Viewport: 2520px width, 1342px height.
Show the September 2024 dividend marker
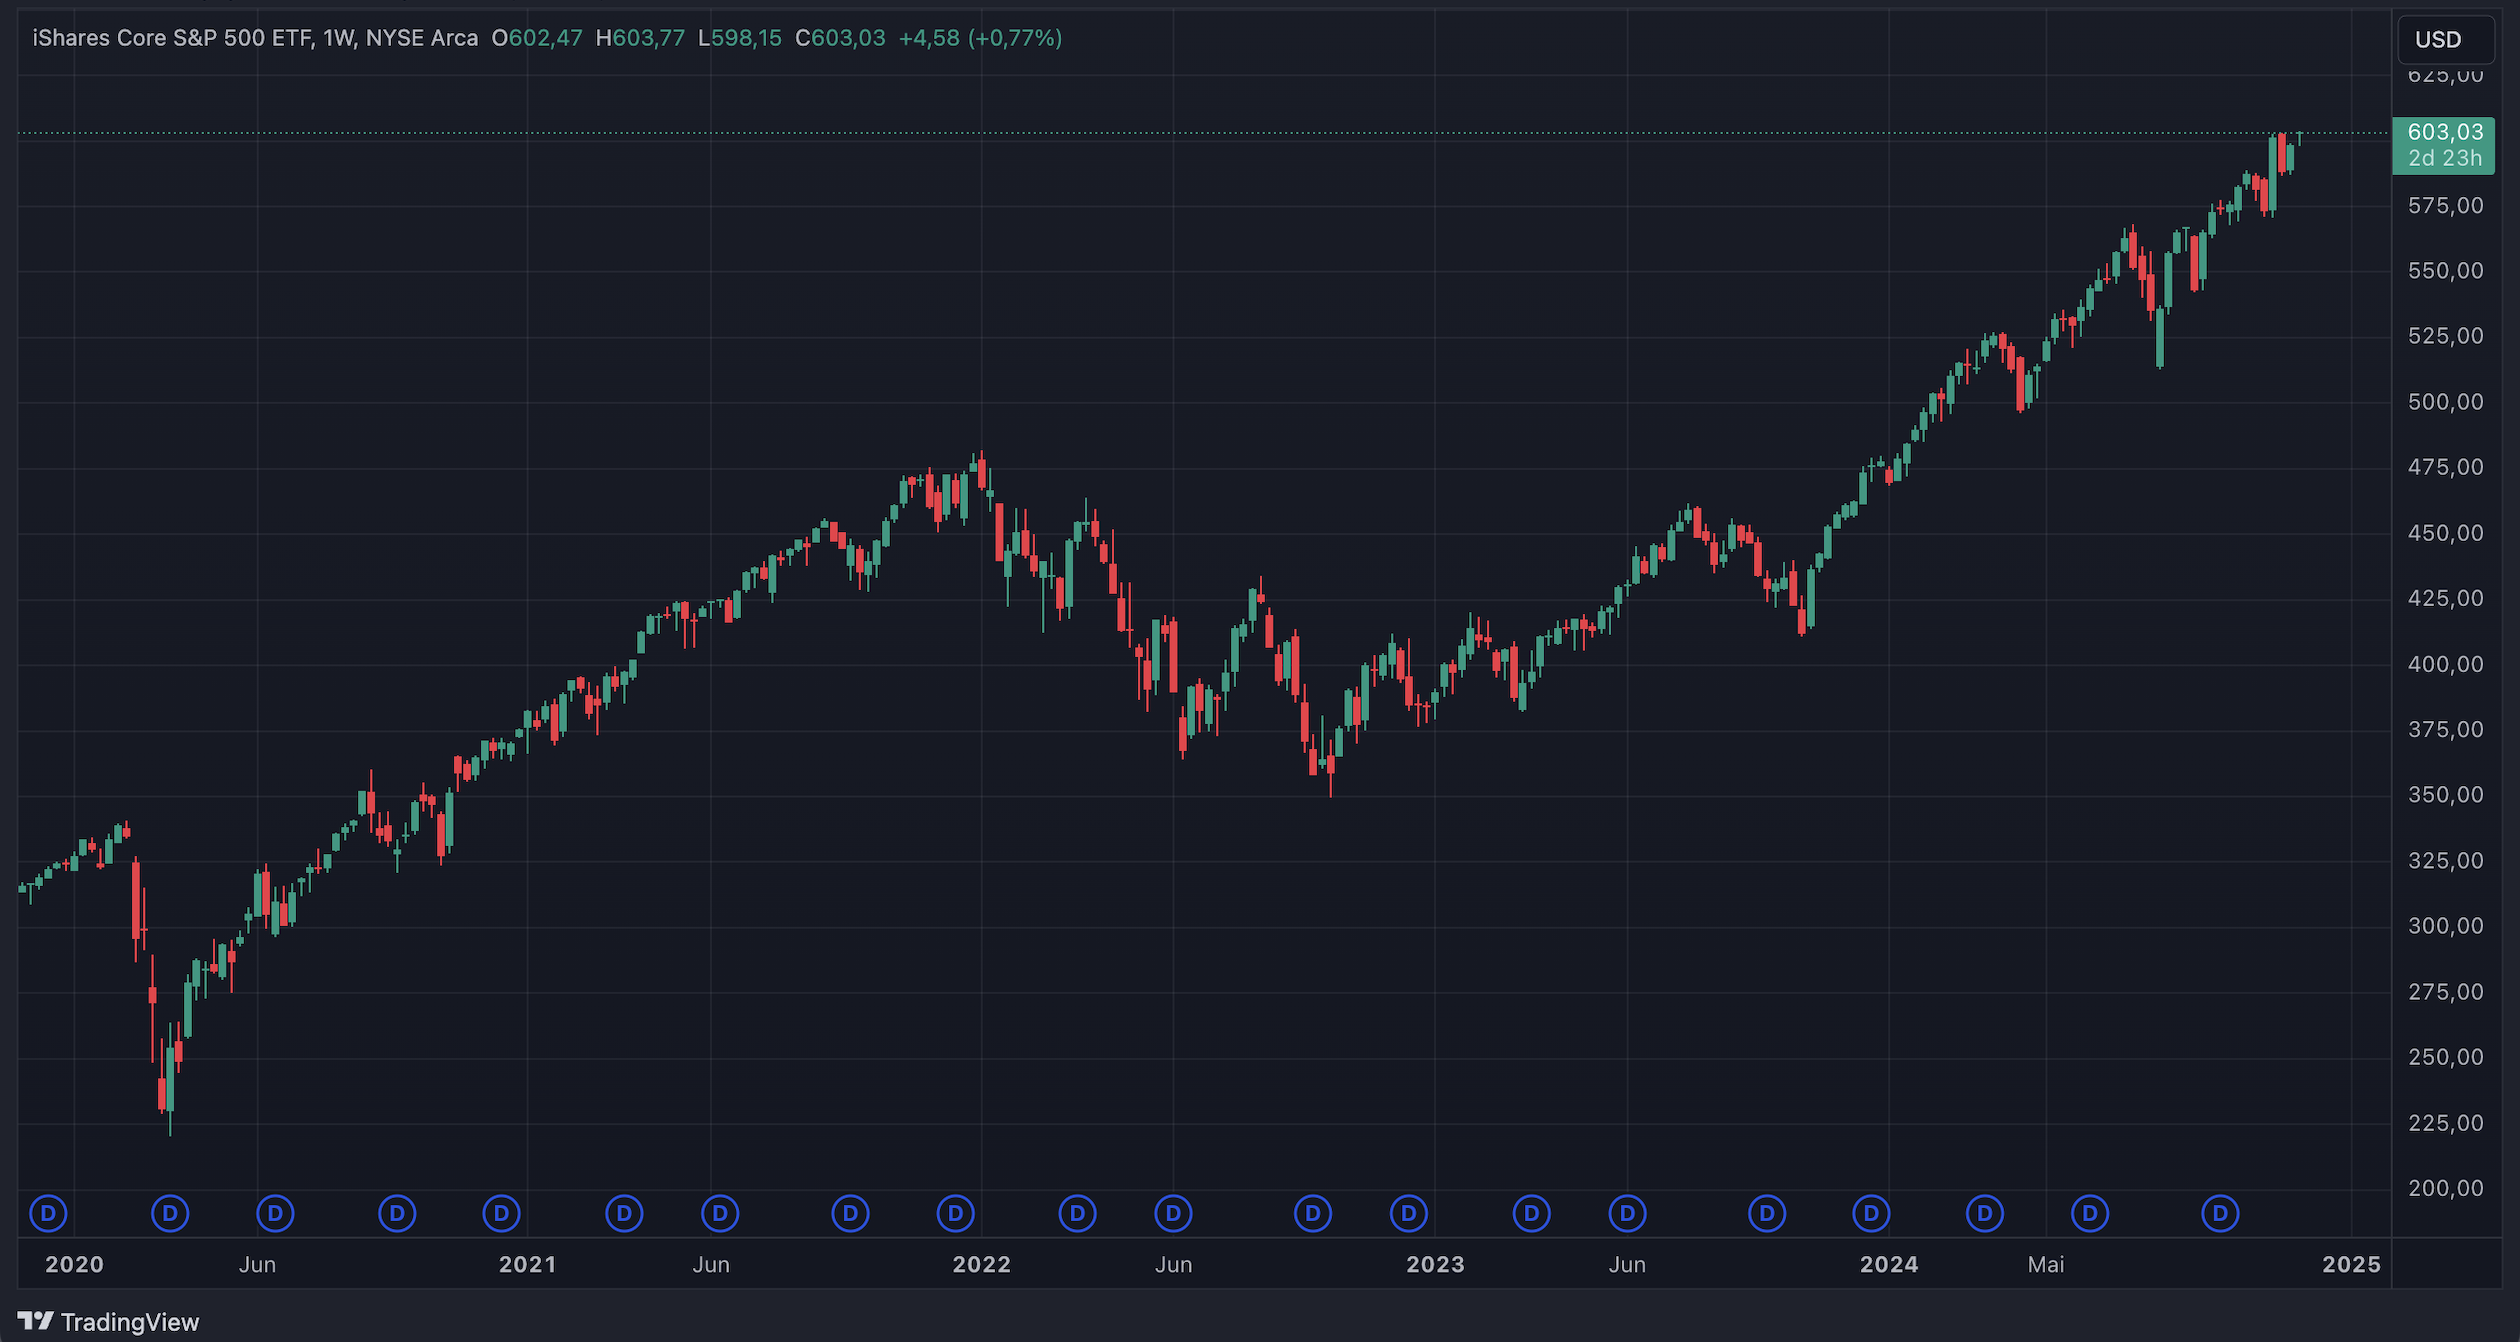click(x=2220, y=1214)
